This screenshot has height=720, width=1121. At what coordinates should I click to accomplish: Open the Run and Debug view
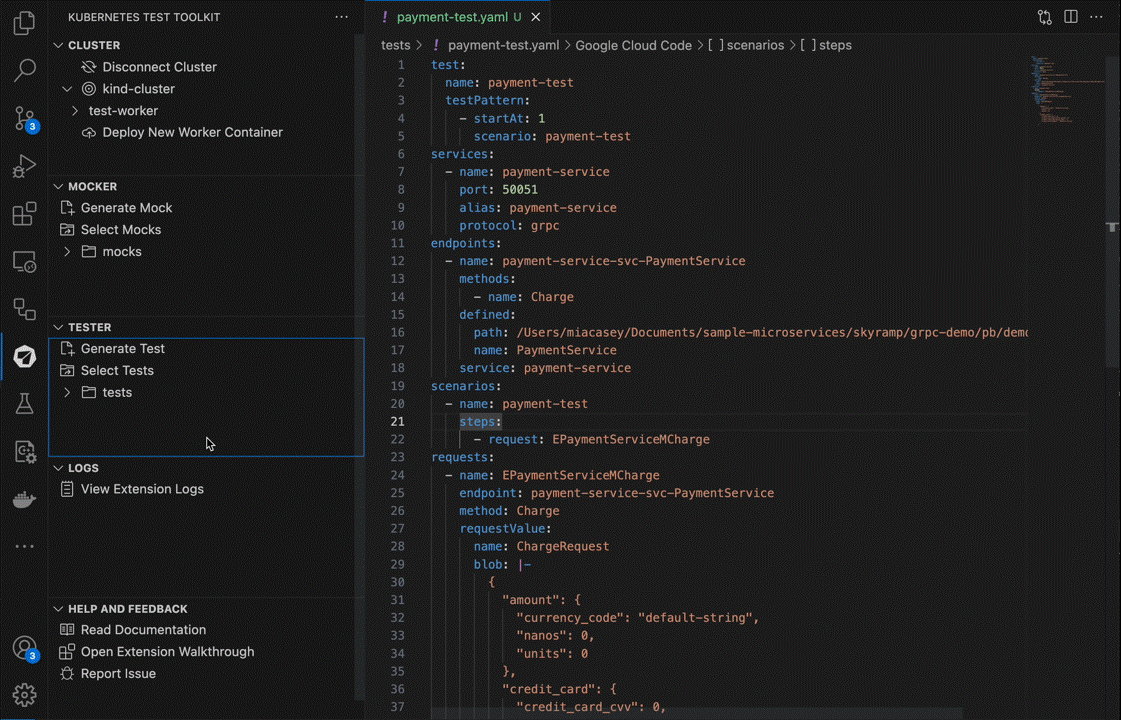click(x=24, y=166)
